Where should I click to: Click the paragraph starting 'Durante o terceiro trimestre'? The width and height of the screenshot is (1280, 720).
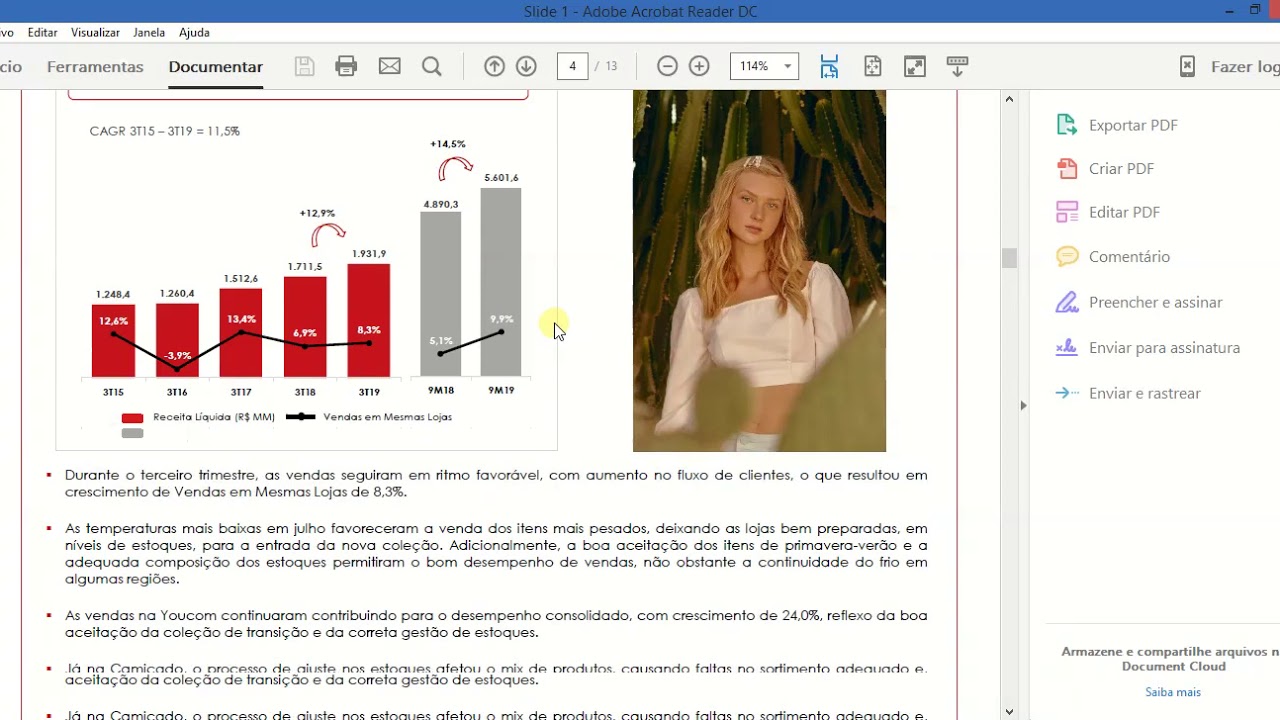click(x=496, y=483)
